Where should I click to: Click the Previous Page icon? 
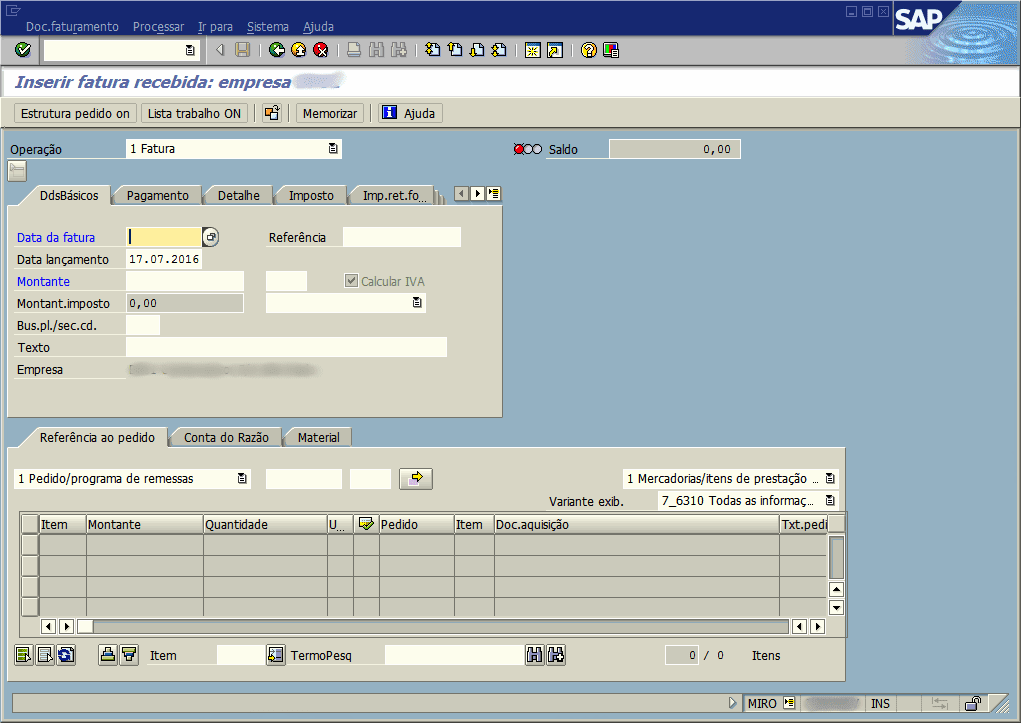(455, 50)
